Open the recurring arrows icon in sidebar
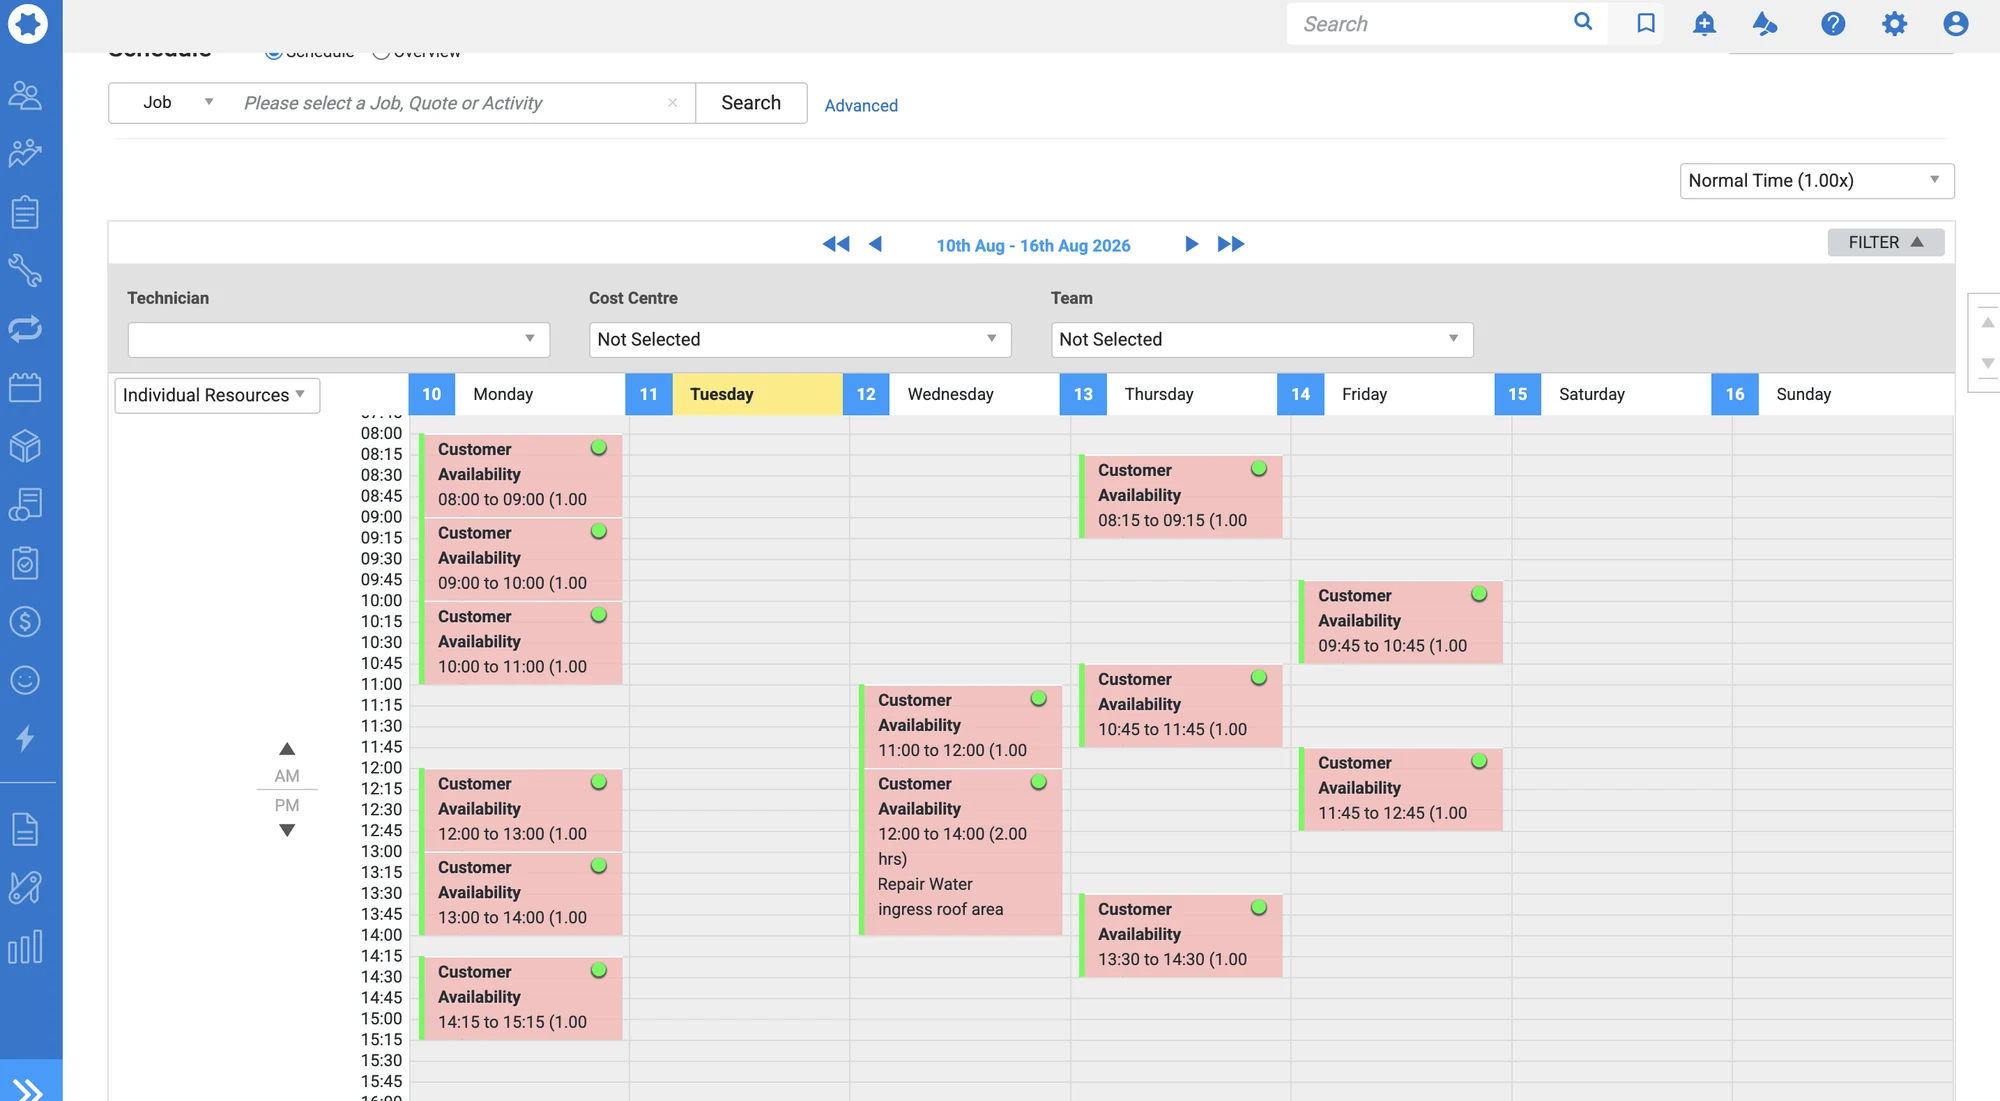Screen dimensions: 2000x1101 [25, 328]
